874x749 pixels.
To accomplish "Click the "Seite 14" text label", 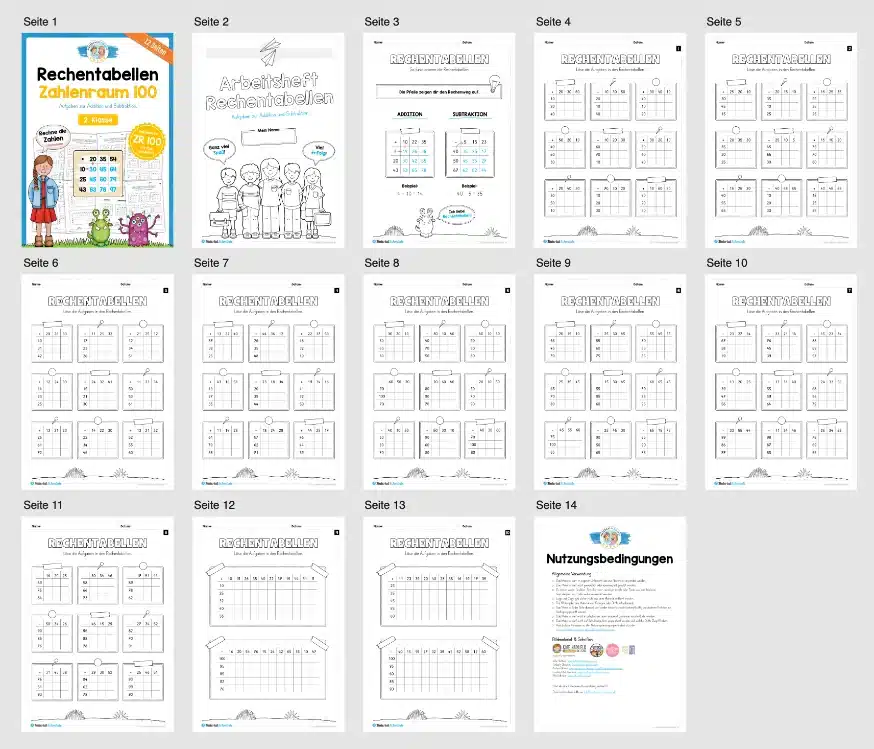I will click(x=557, y=505).
